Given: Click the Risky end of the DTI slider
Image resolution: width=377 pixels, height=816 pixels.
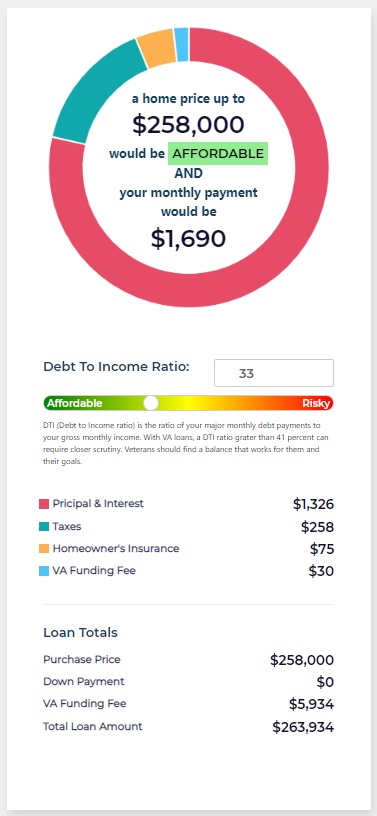Looking at the screenshot, I should 317,403.
